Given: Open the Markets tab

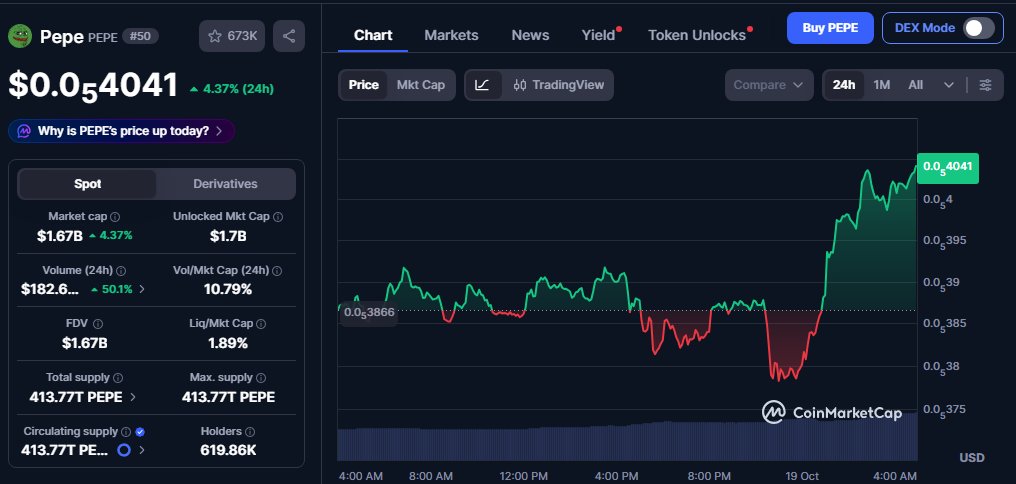Looking at the screenshot, I should [x=451, y=35].
